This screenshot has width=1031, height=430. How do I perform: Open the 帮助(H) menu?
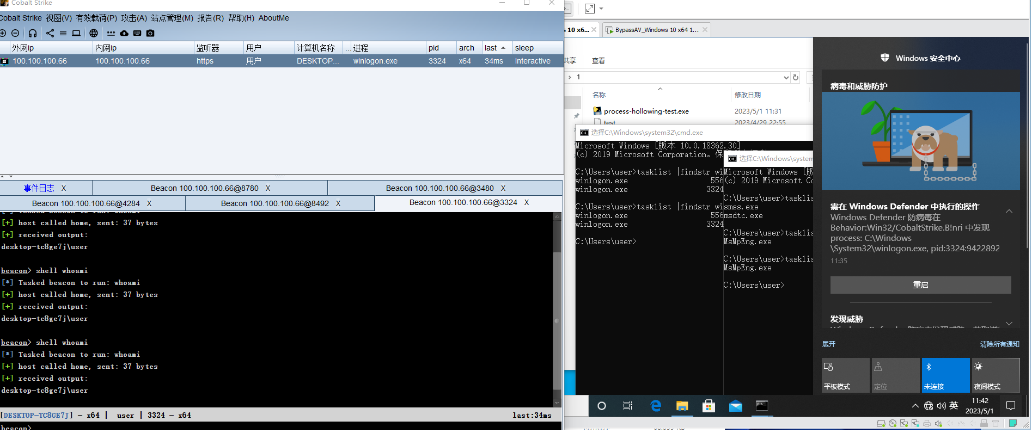pos(241,18)
